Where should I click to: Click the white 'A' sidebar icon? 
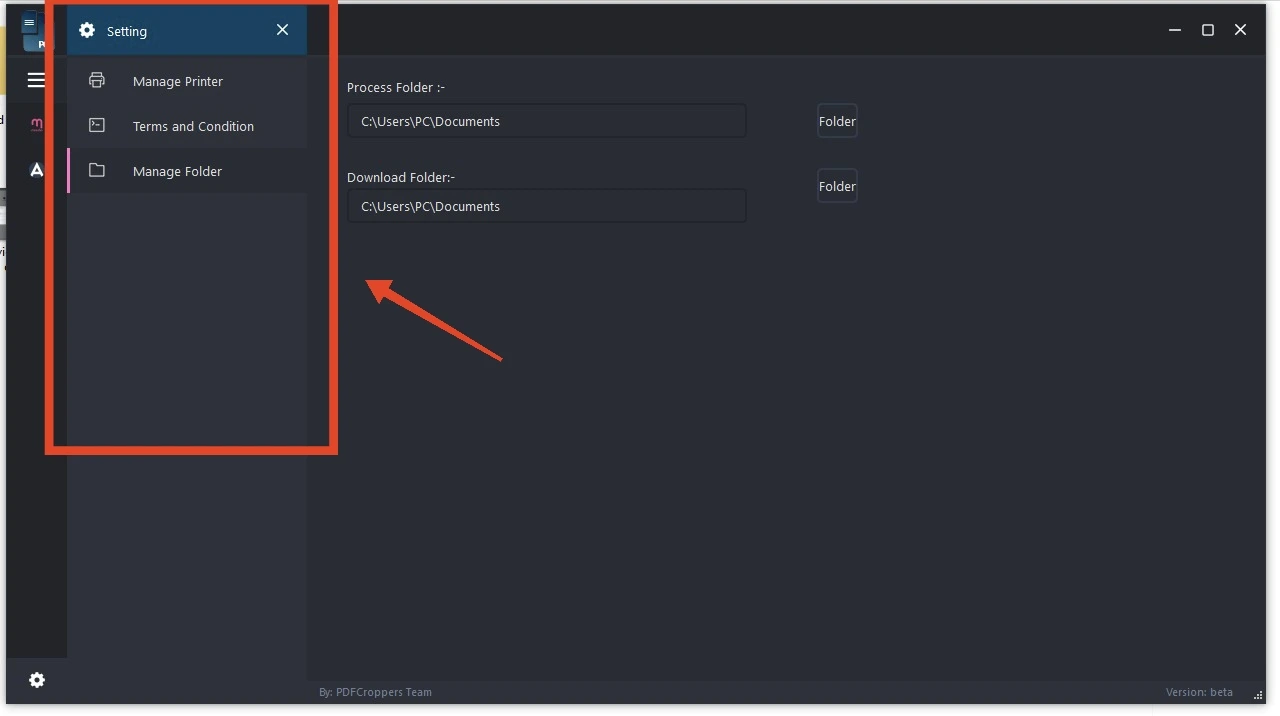pos(37,170)
